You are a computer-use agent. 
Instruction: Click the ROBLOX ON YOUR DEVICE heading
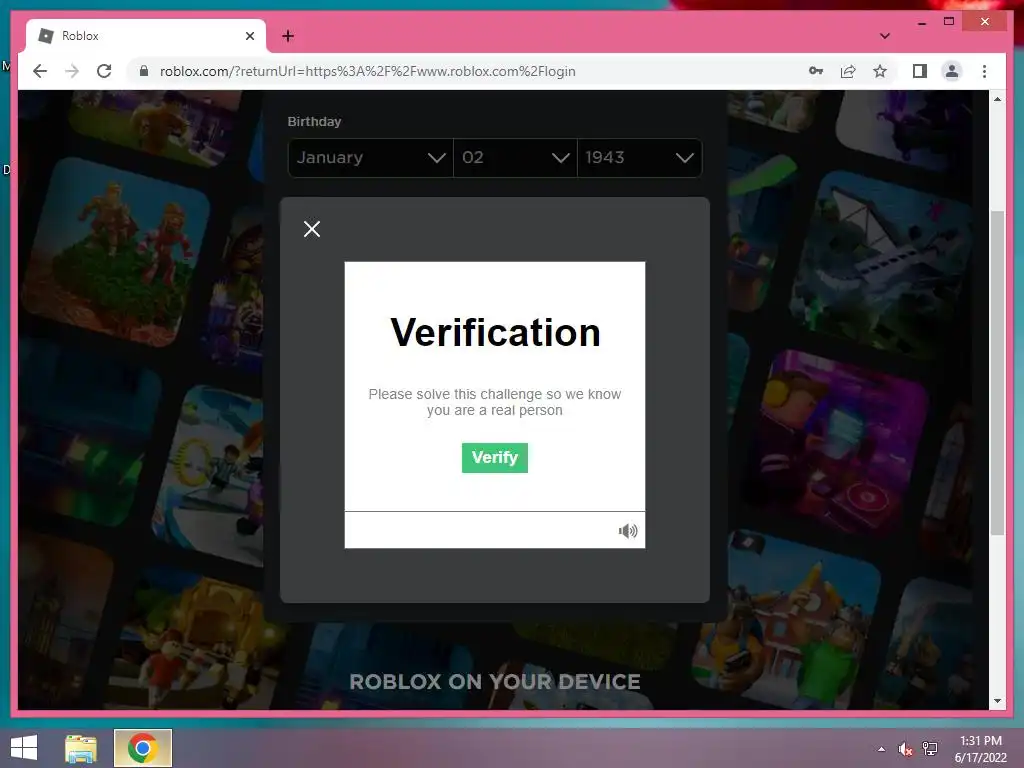[494, 682]
